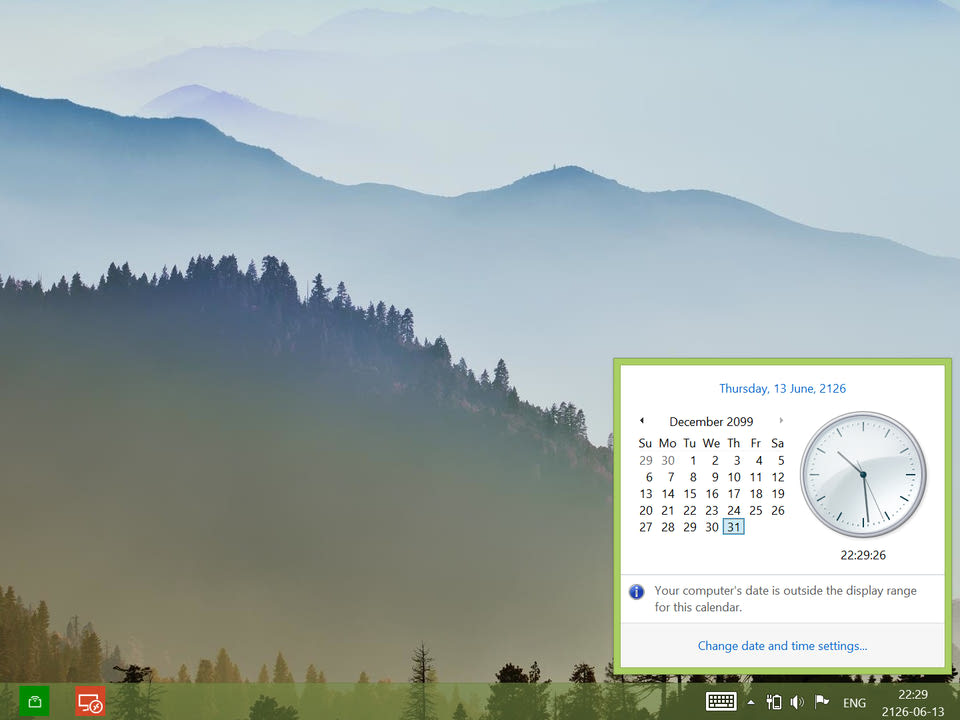The image size is (960, 720).
Task: Open the Action Center flag icon
Action: (x=822, y=701)
